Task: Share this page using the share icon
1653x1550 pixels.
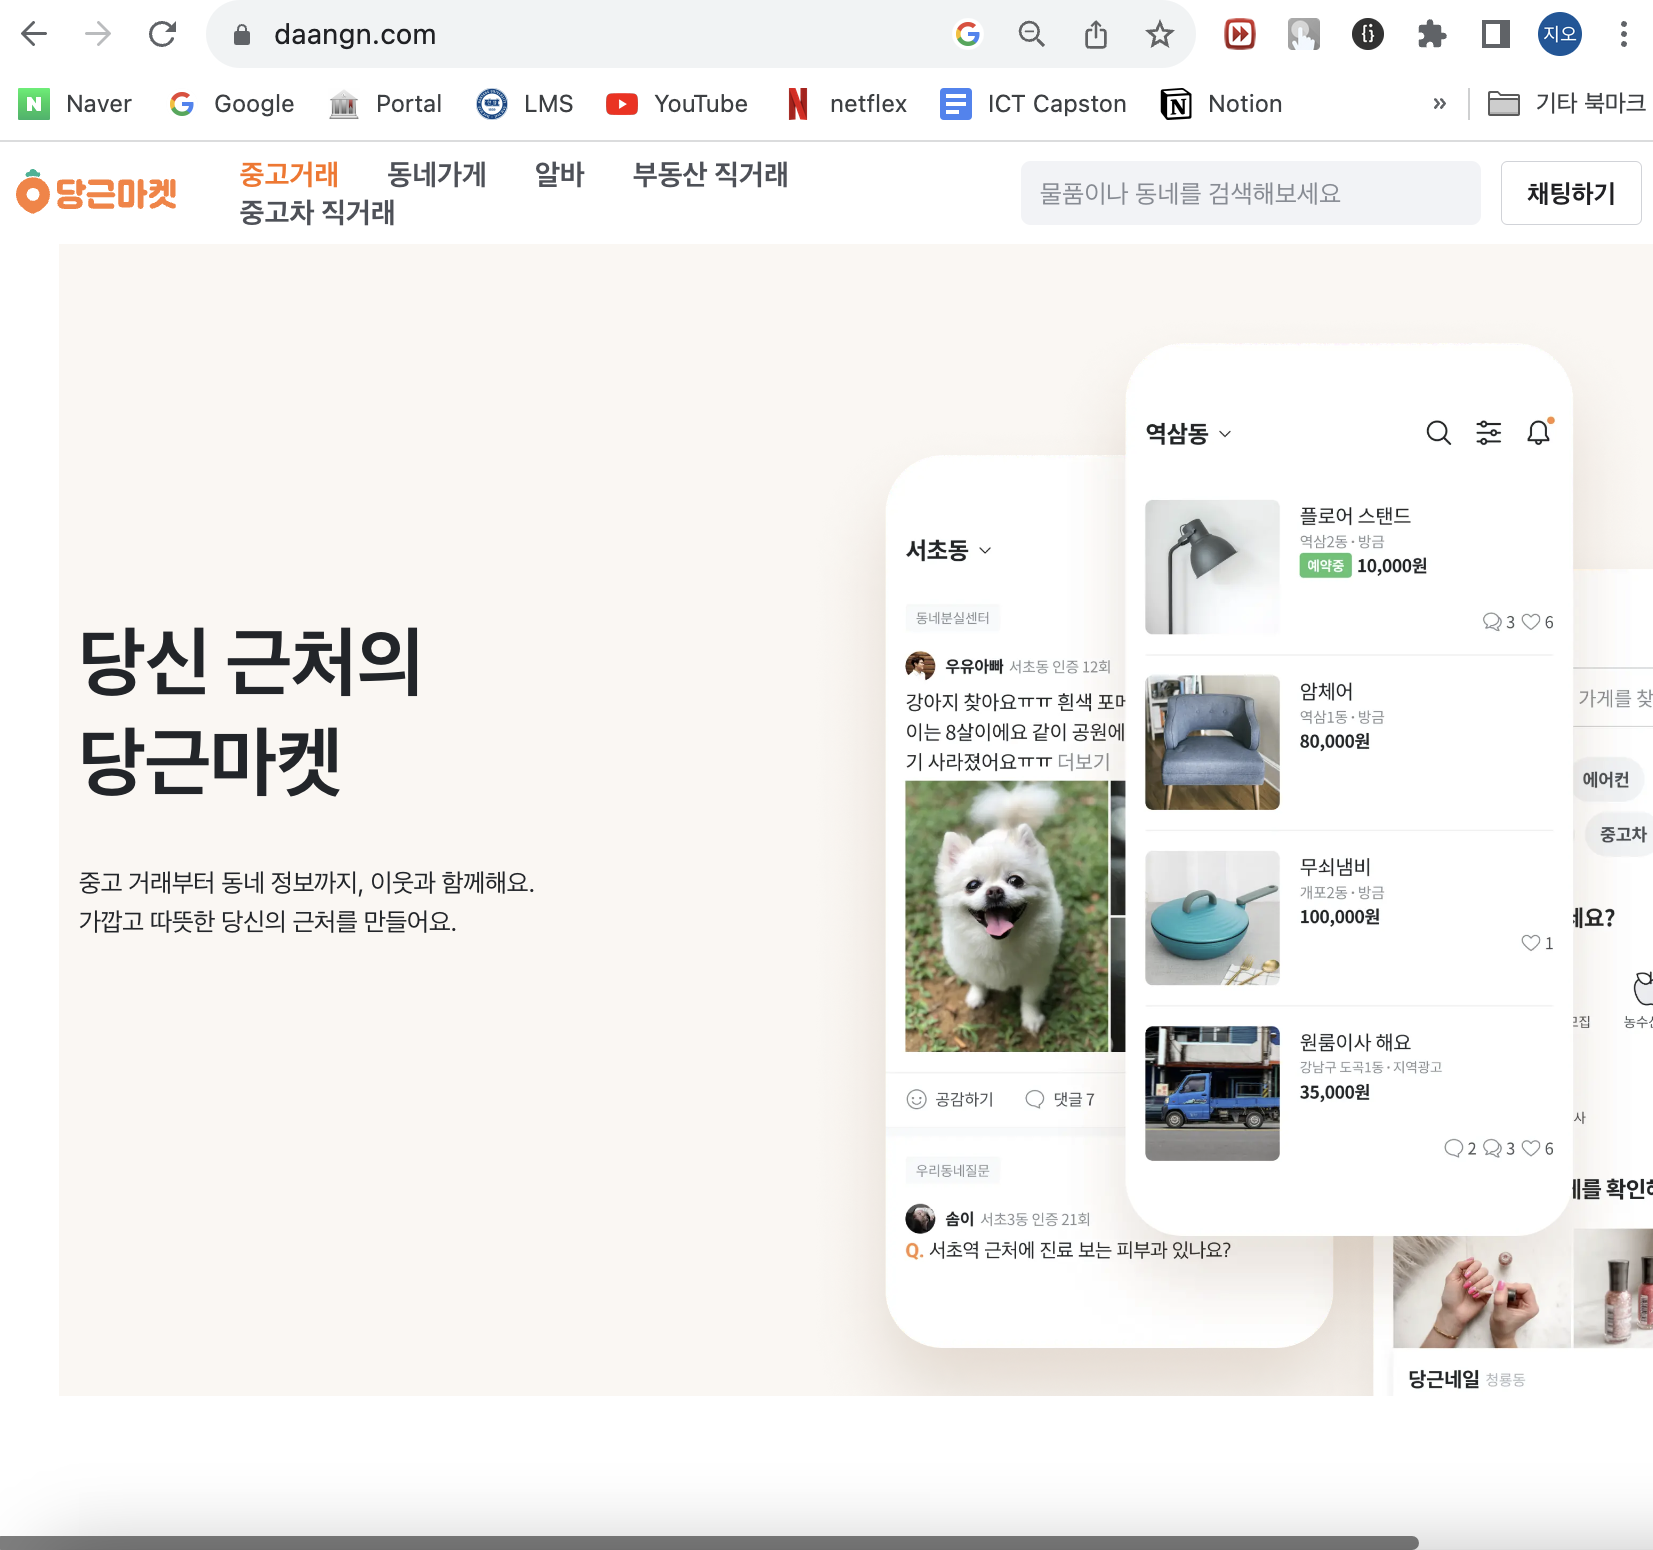Action: [x=1096, y=34]
